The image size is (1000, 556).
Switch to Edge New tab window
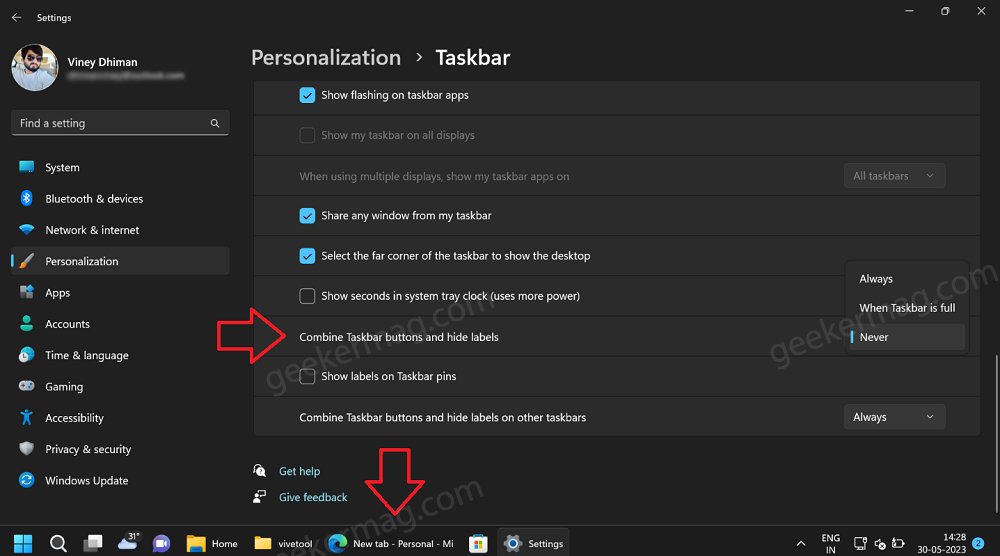click(x=390, y=543)
